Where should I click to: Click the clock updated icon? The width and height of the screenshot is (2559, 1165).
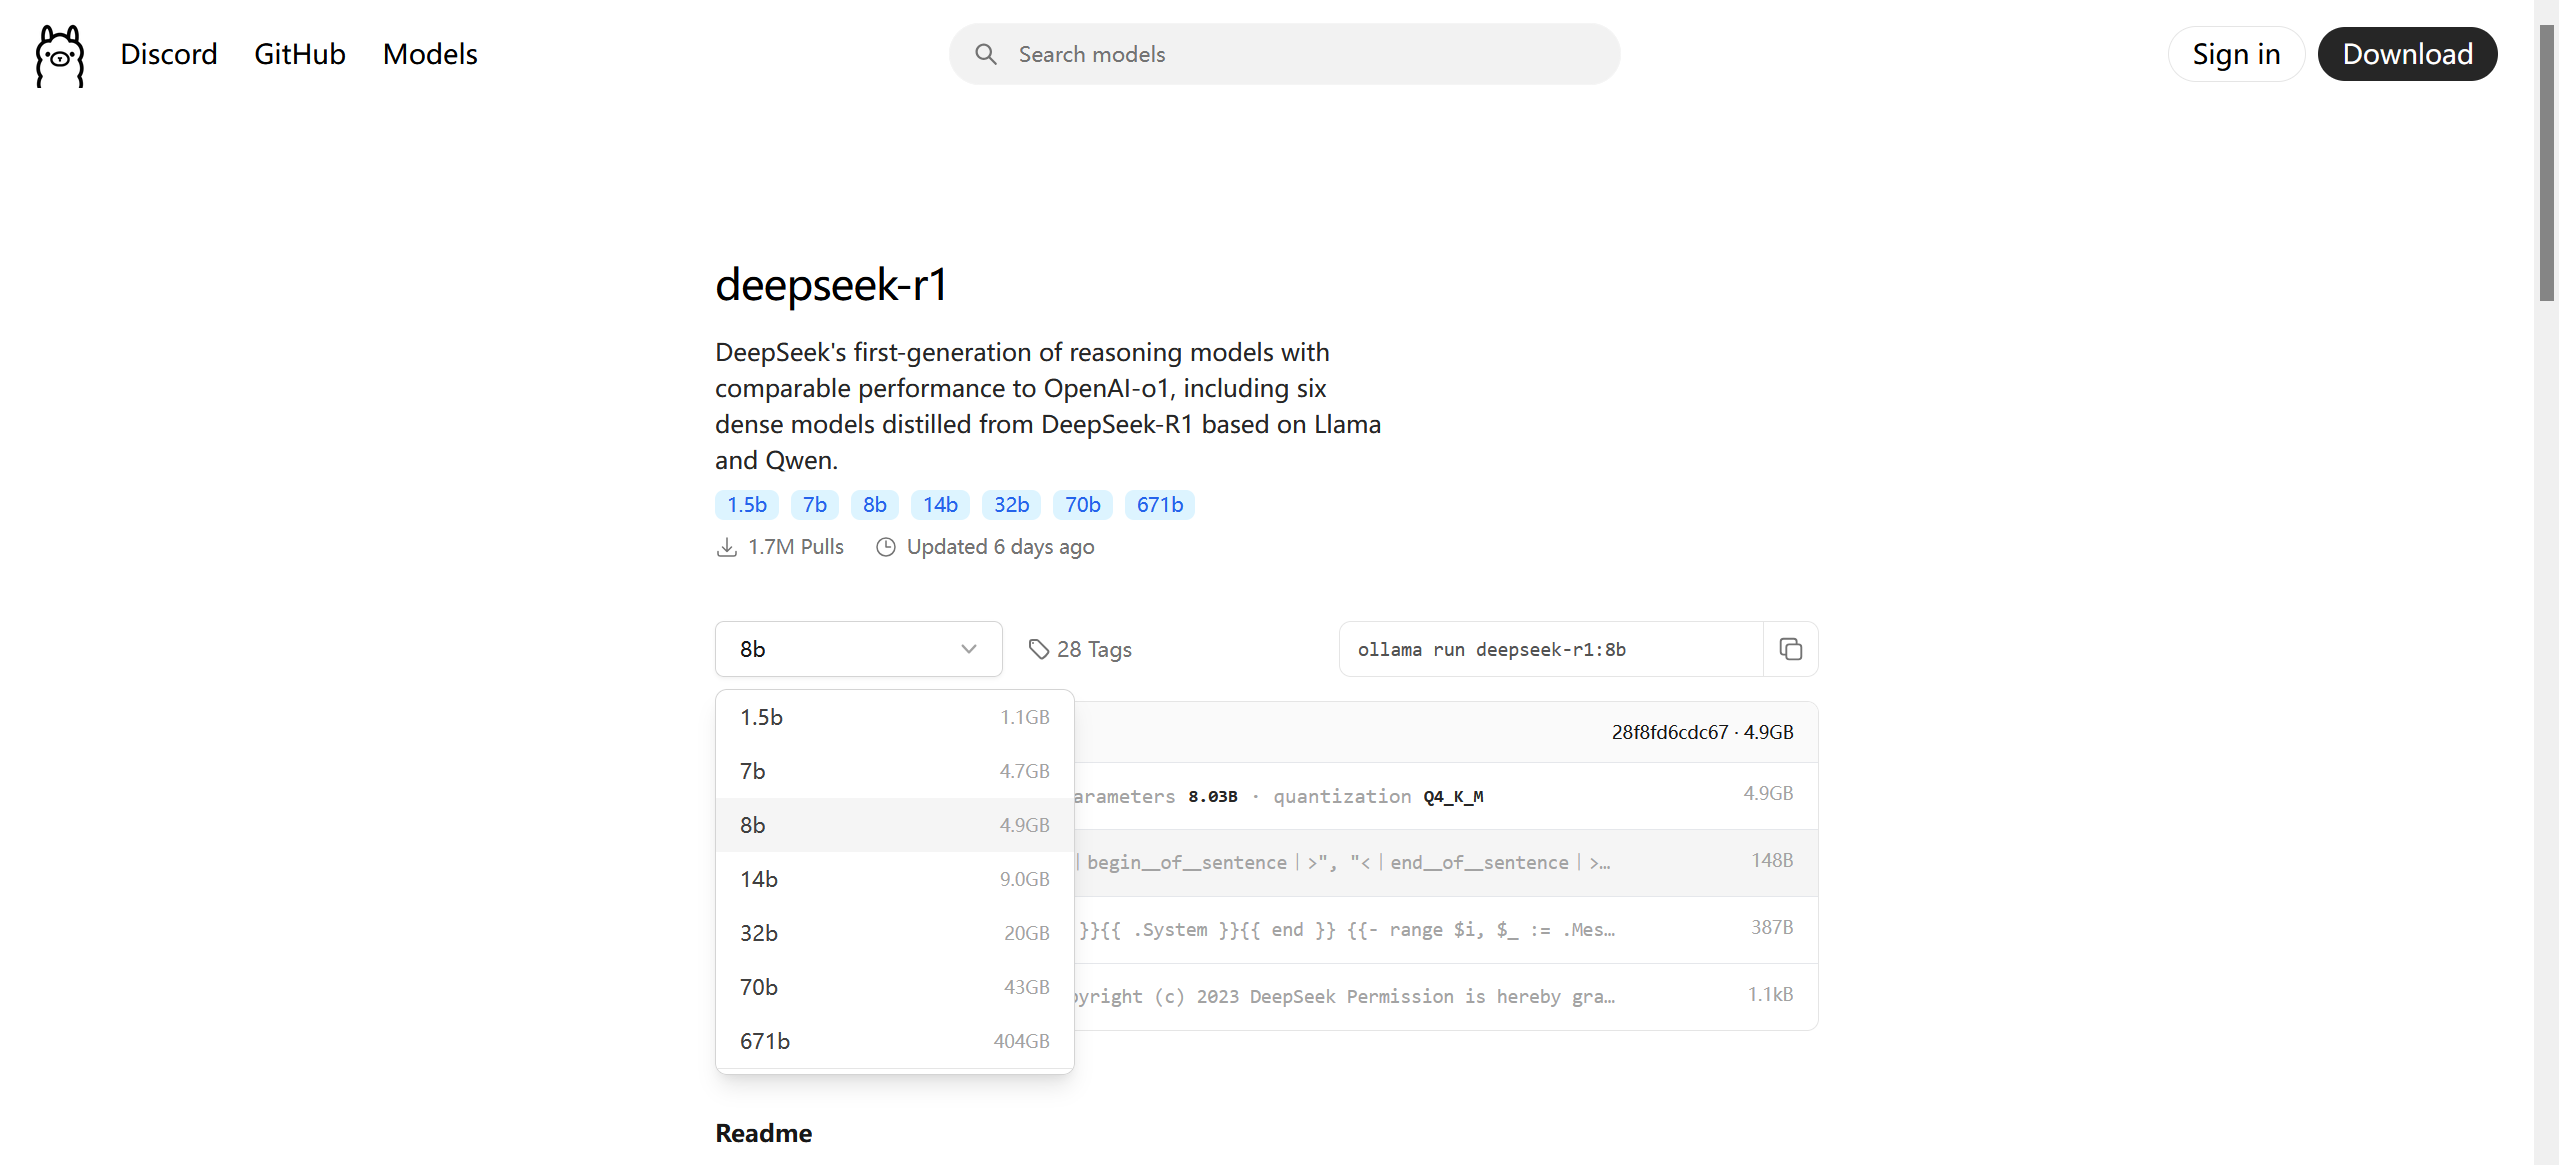click(x=885, y=547)
